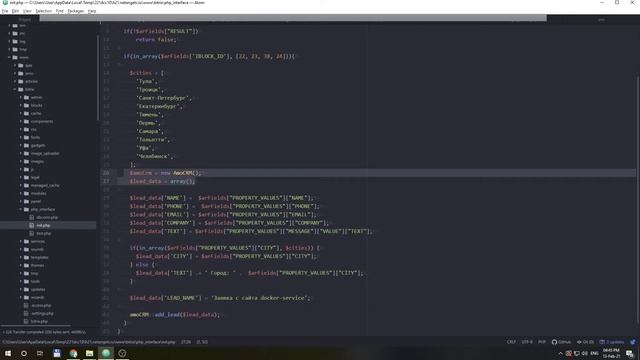Open Task View on taskbar
640x360 pixels.
point(40,353)
